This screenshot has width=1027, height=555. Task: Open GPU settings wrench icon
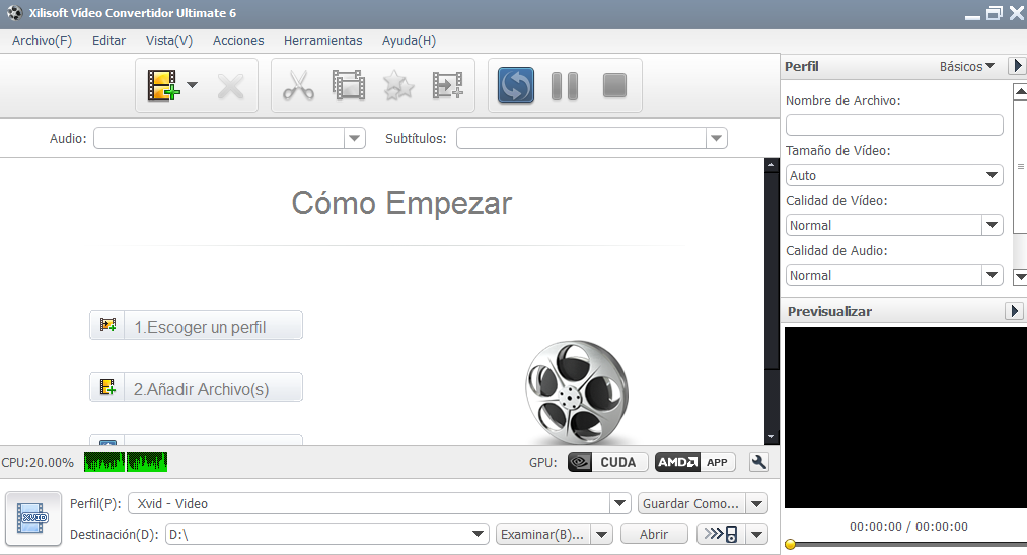758,462
